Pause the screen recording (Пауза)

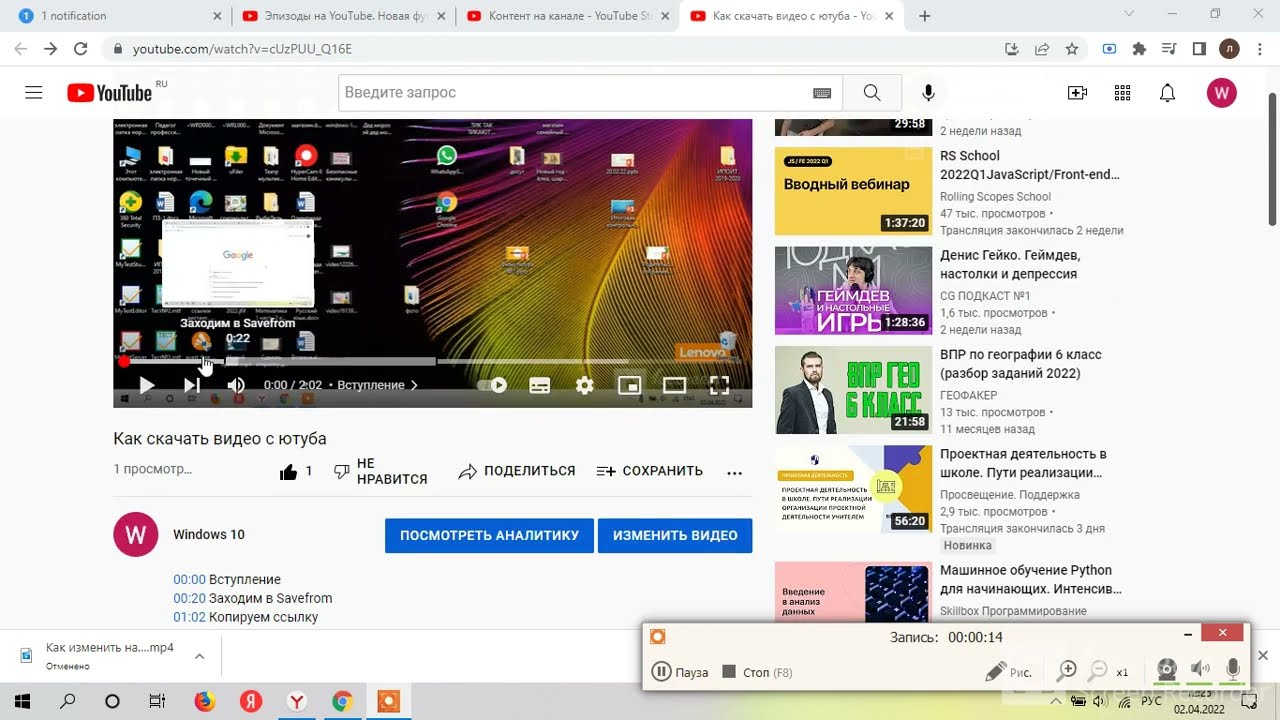[x=680, y=672]
